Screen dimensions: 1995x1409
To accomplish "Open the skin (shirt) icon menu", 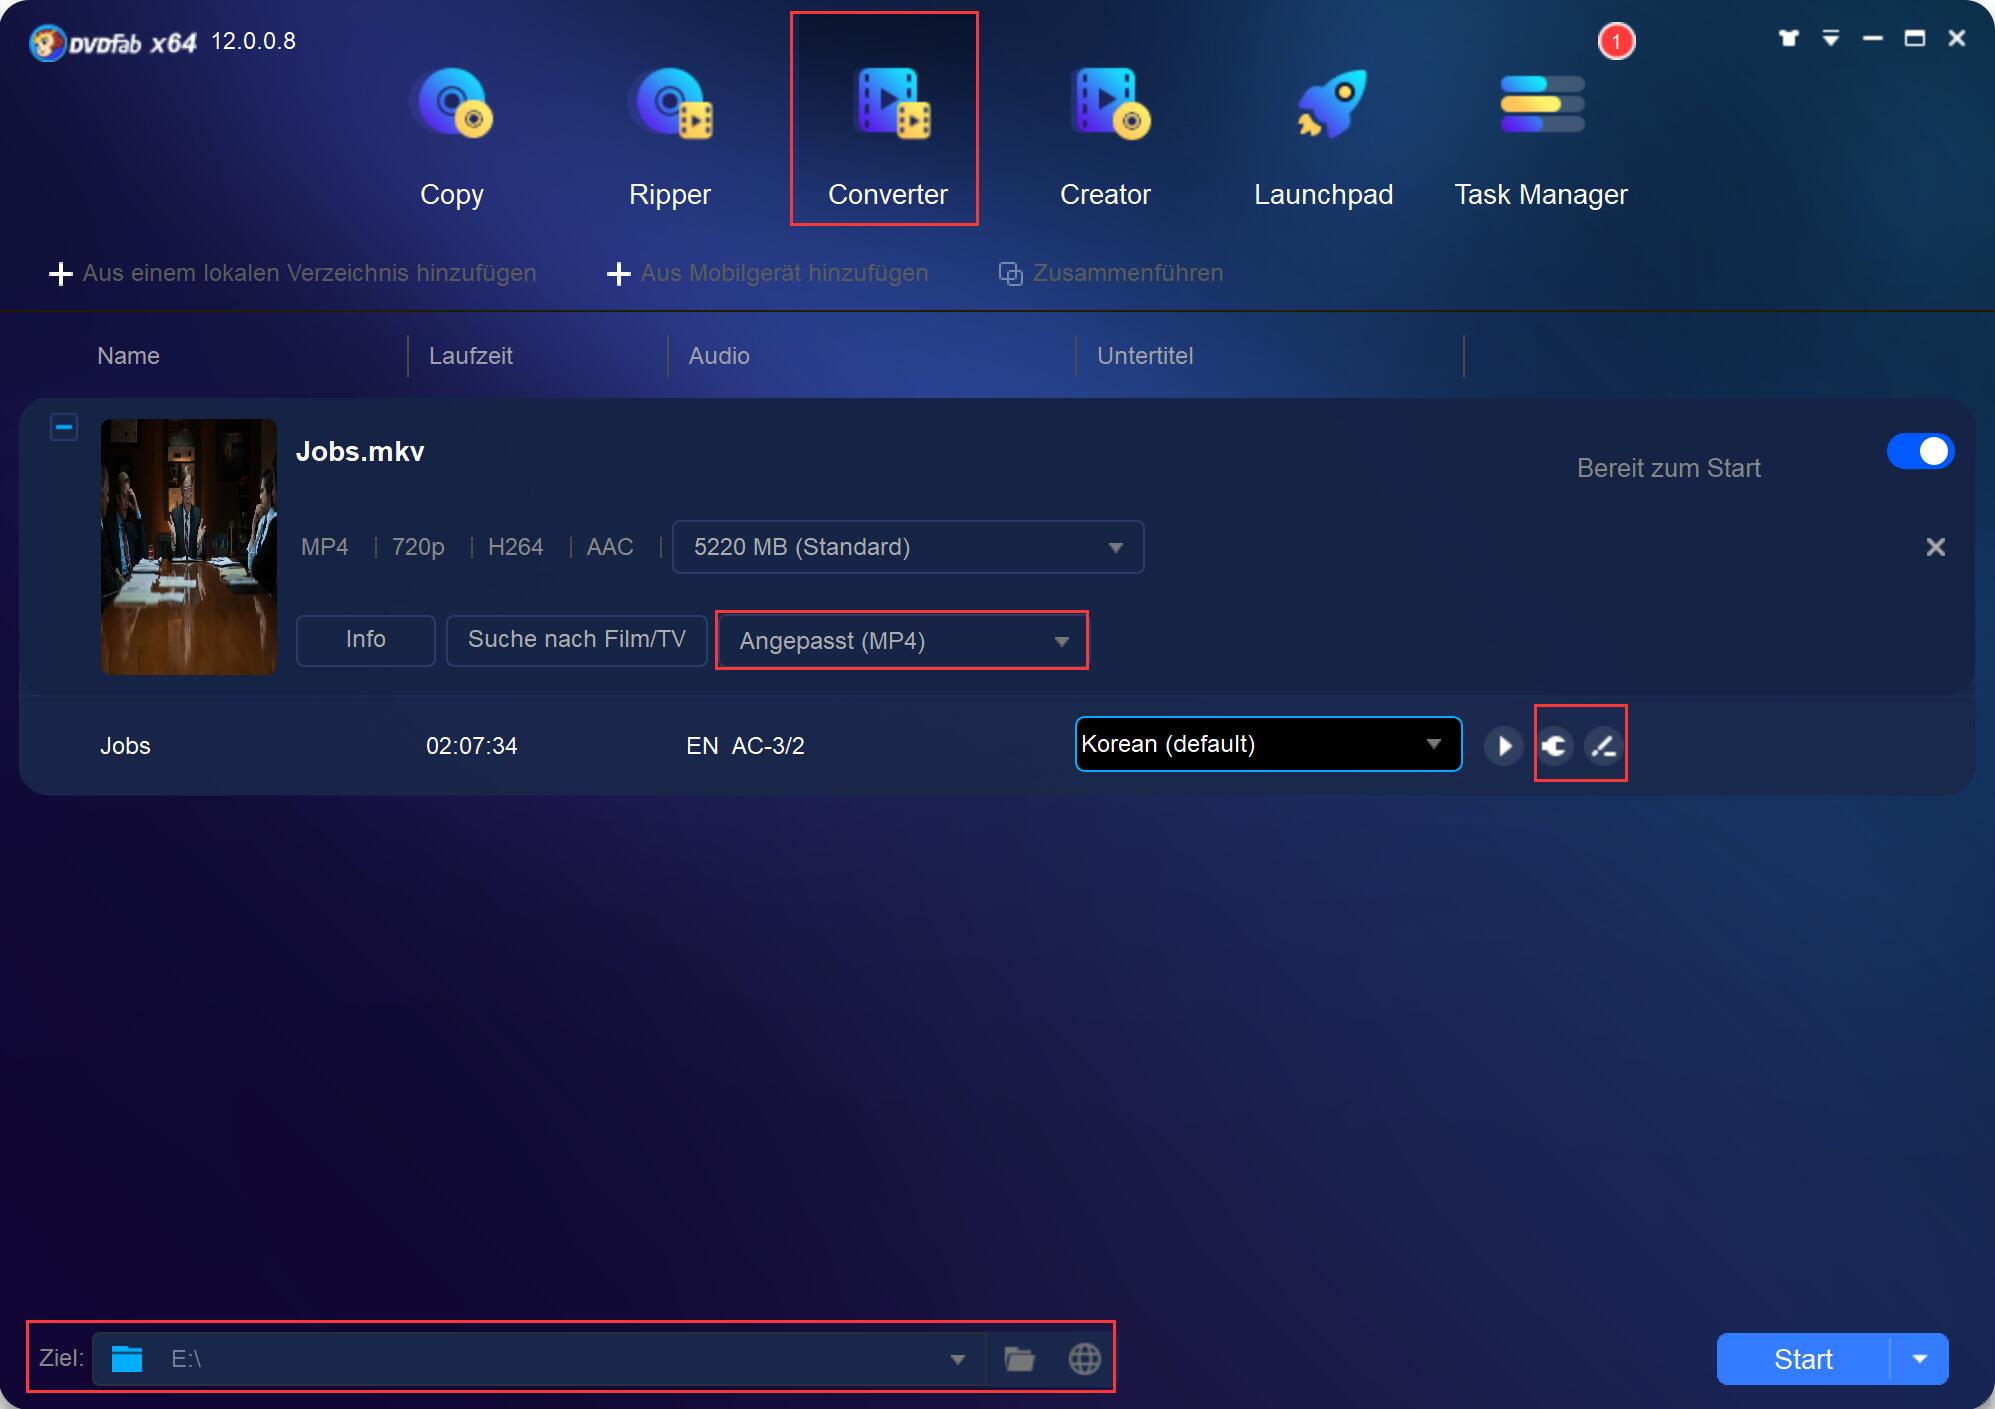I will point(1788,38).
